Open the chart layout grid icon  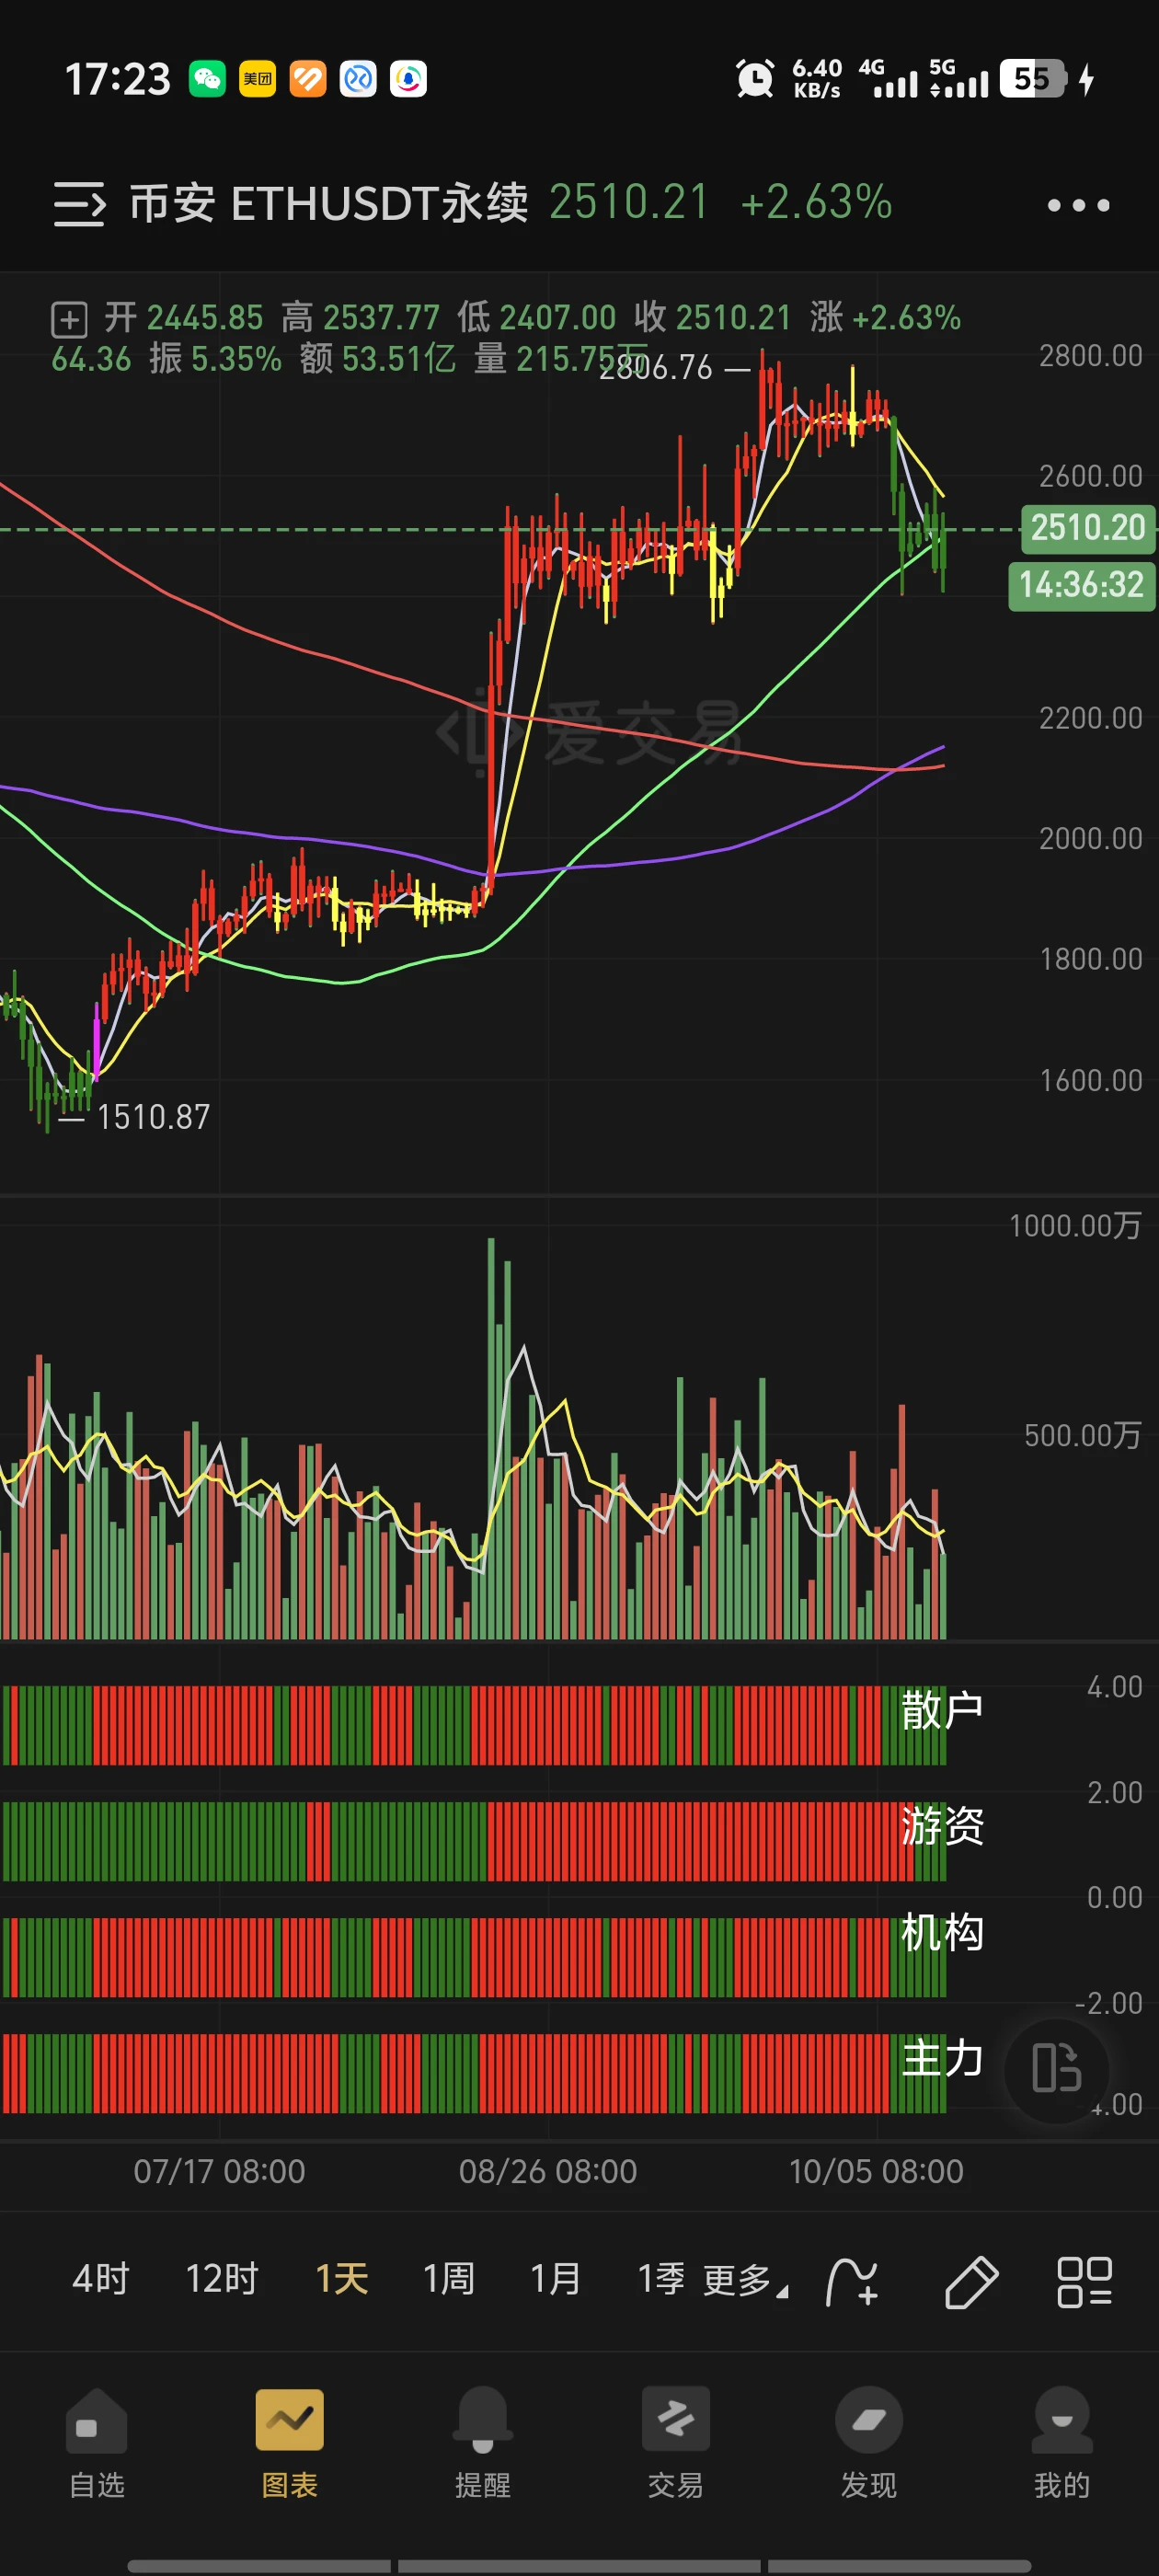[x=1085, y=2281]
